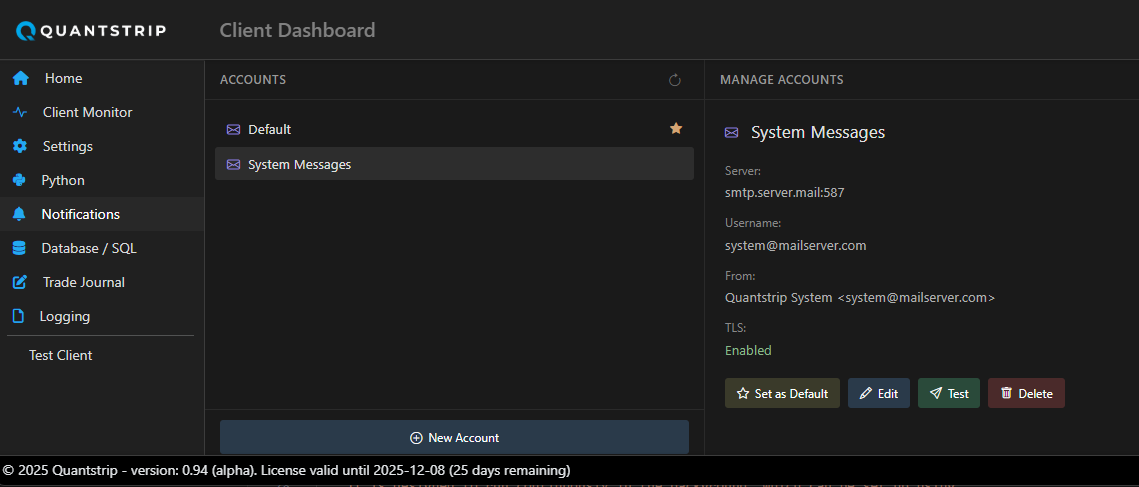Click the From value Quantstrip System
Screen dimensions: 1139x487
[x=860, y=298]
